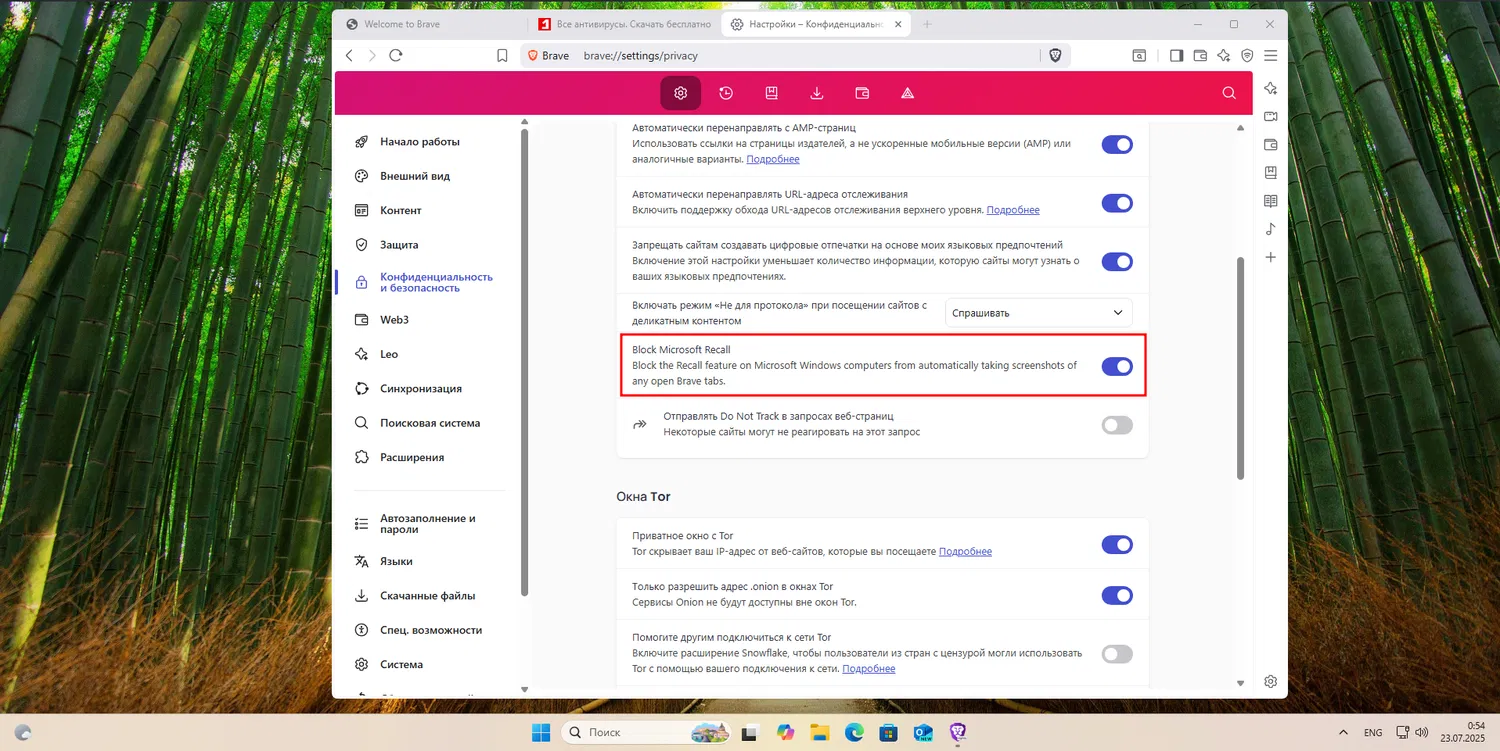Open Brave Wallet from the browser toolbar

point(1200,56)
